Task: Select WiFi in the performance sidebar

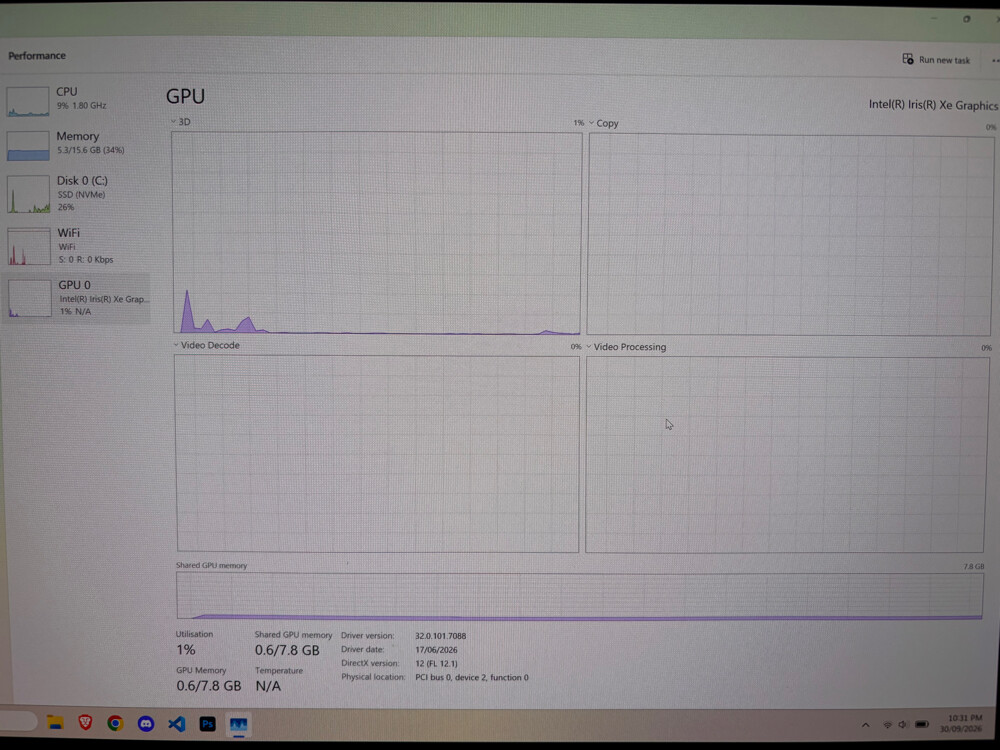Action: click(77, 246)
